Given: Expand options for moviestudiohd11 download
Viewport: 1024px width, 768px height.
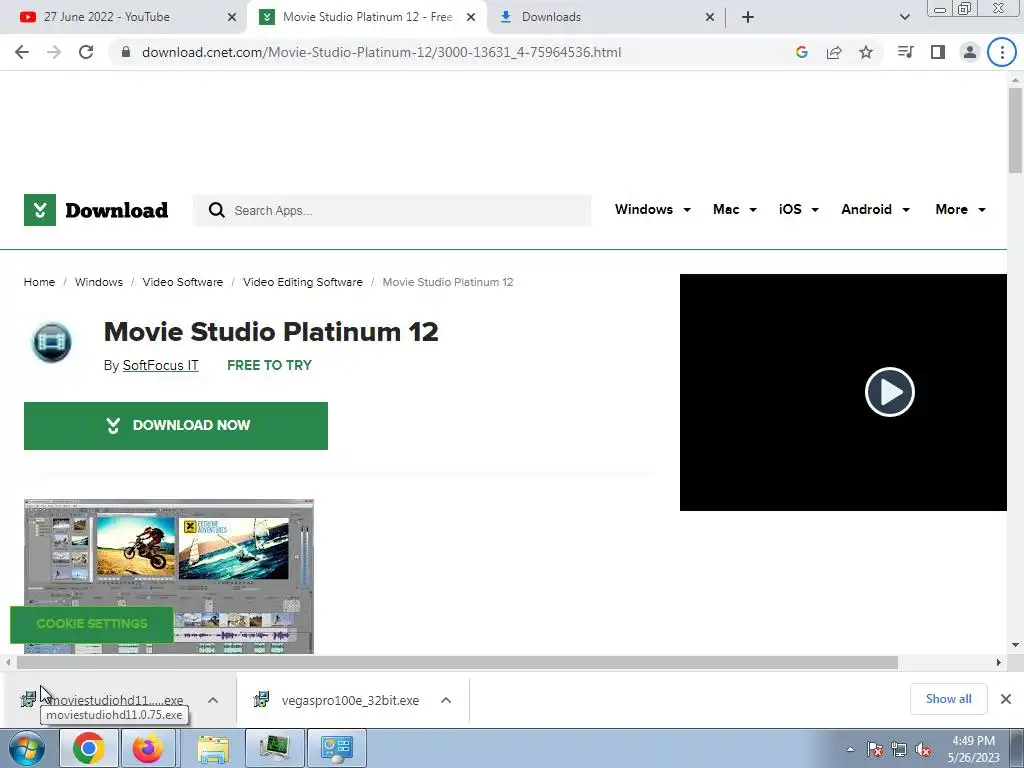Looking at the screenshot, I should pos(213,700).
